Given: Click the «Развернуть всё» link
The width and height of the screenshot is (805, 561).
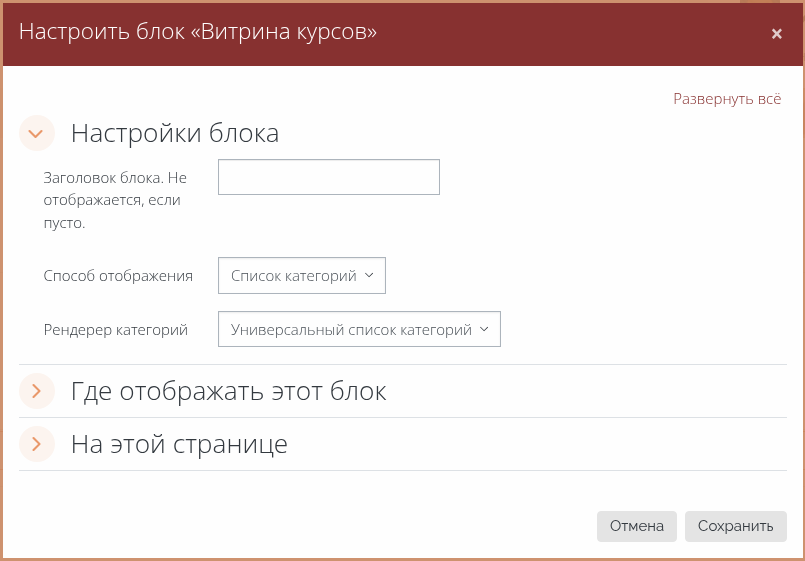Looking at the screenshot, I should coord(726,99).
